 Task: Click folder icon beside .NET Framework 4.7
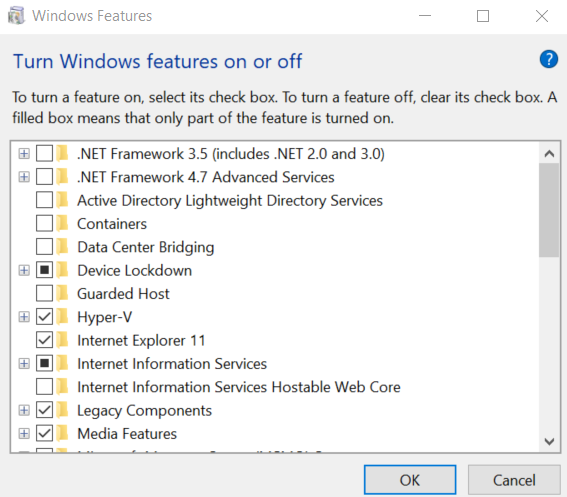coord(63,177)
